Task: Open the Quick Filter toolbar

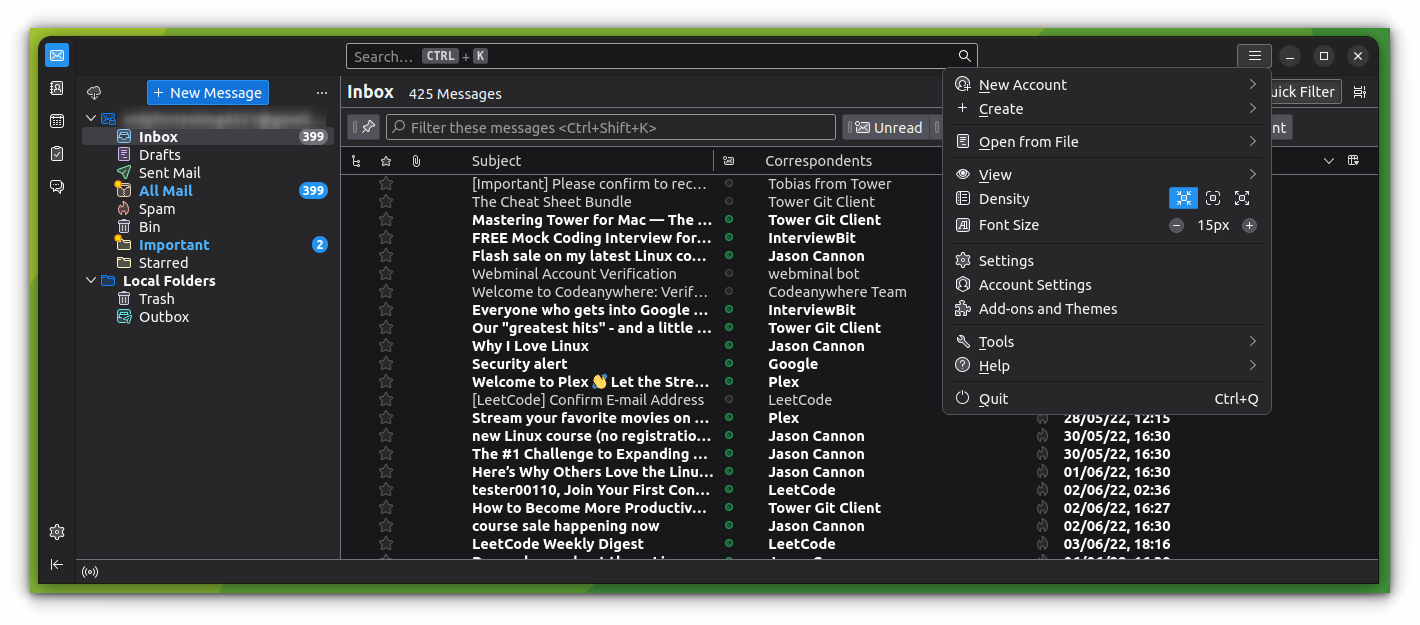Action: (x=1302, y=91)
